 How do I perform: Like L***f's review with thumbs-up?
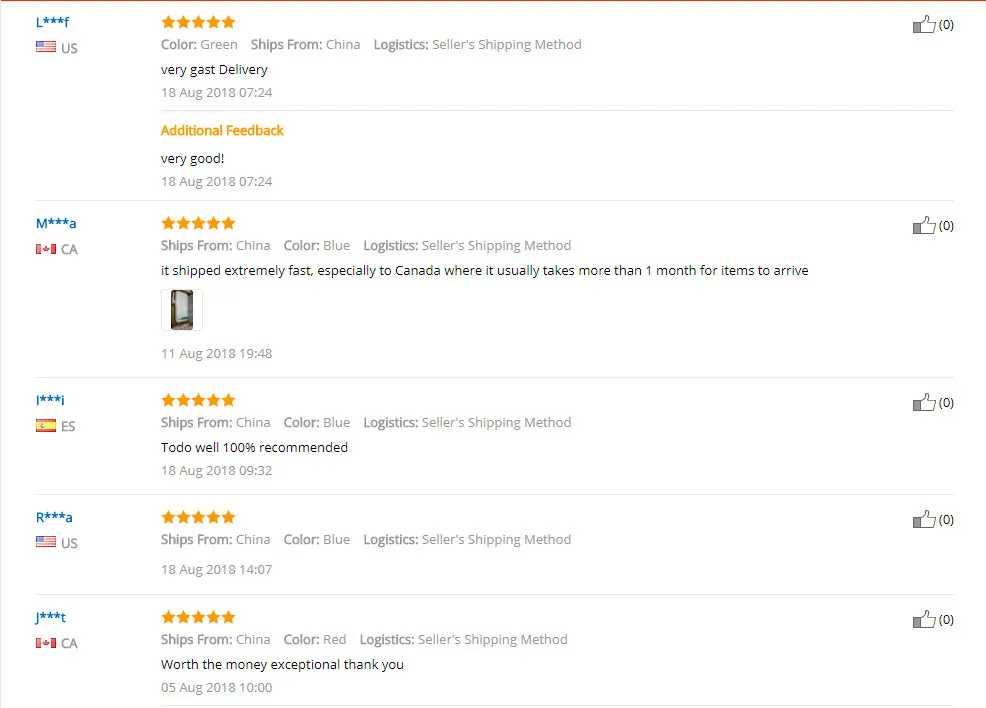tap(924, 25)
